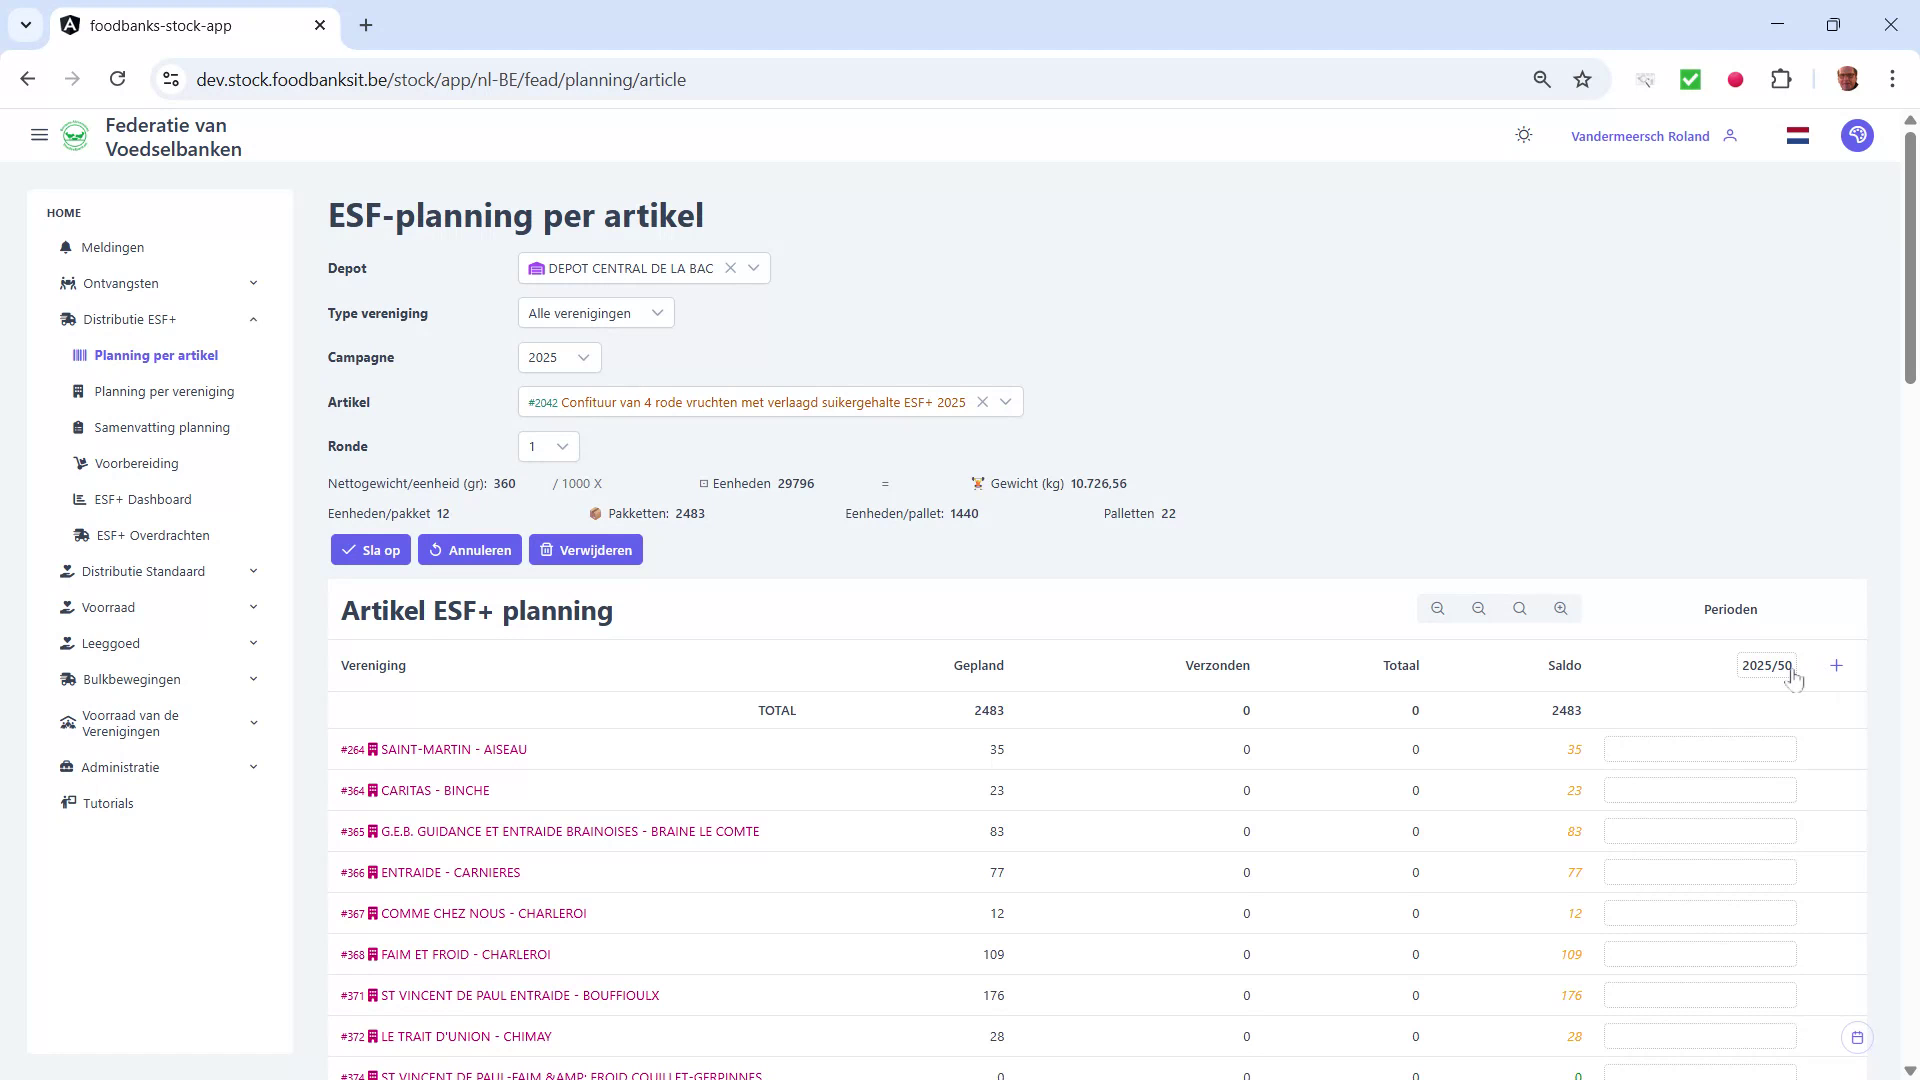1920x1080 pixels.
Task: Open ESF+ Dashboard from the sidebar
Action: pyautogui.click(x=143, y=499)
